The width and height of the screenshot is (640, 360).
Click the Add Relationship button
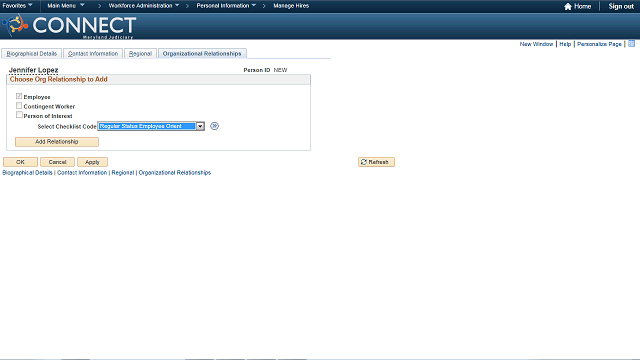point(57,142)
